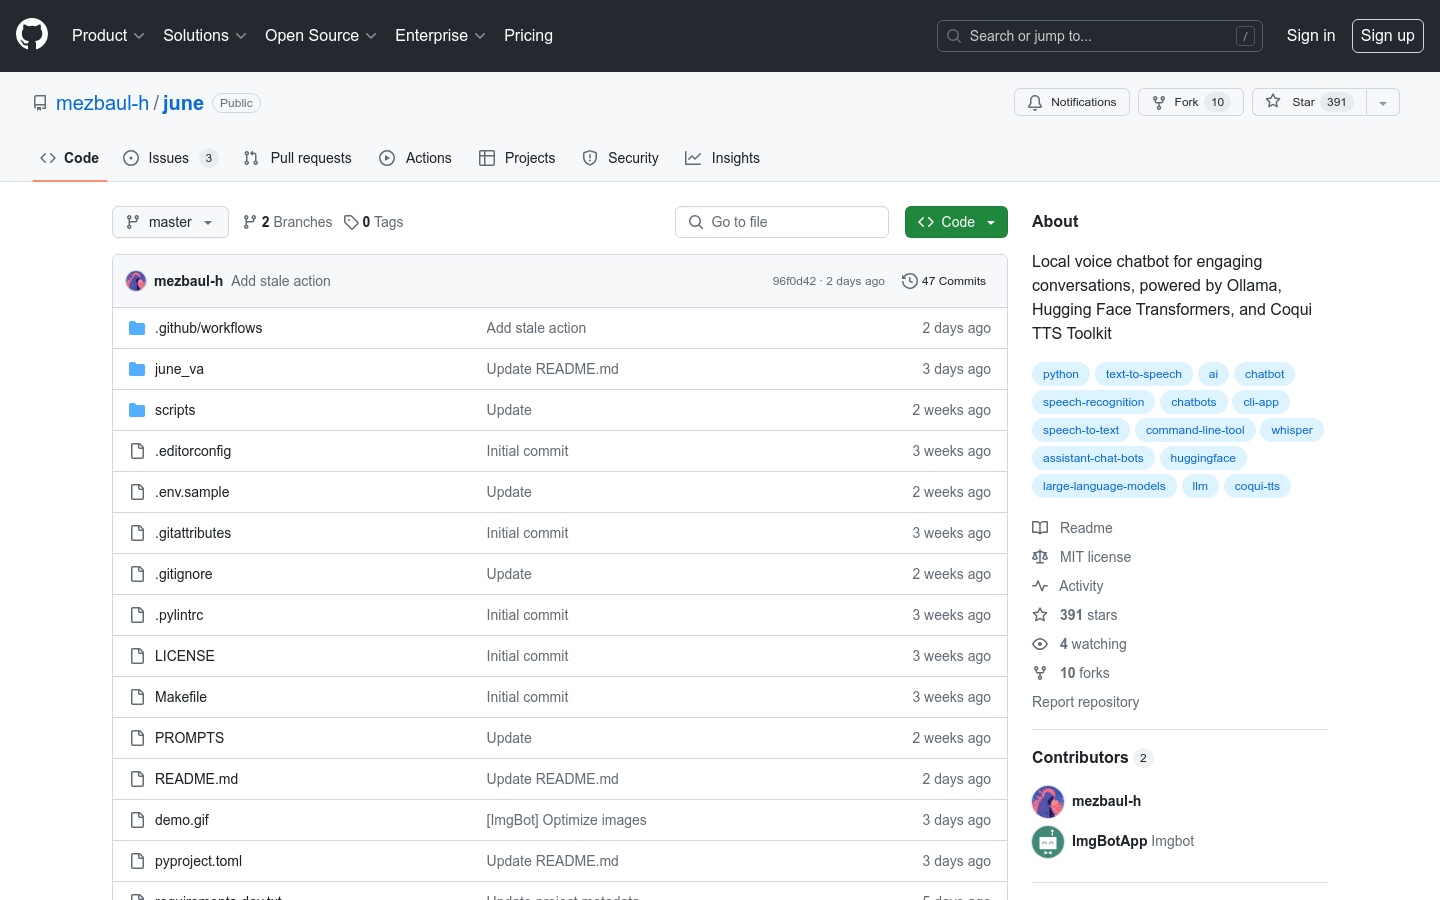Click Report repository link

(x=1085, y=702)
